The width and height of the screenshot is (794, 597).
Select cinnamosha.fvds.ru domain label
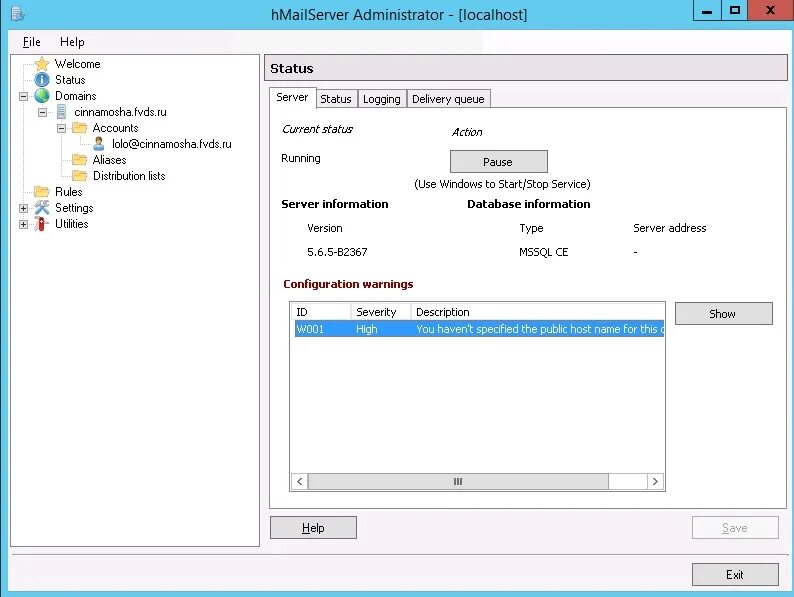tap(121, 112)
